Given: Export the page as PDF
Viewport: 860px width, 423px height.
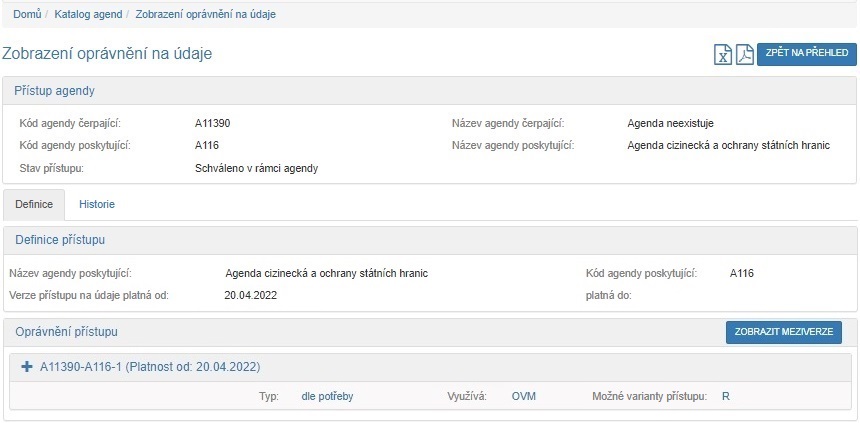Looking at the screenshot, I should (x=744, y=54).
